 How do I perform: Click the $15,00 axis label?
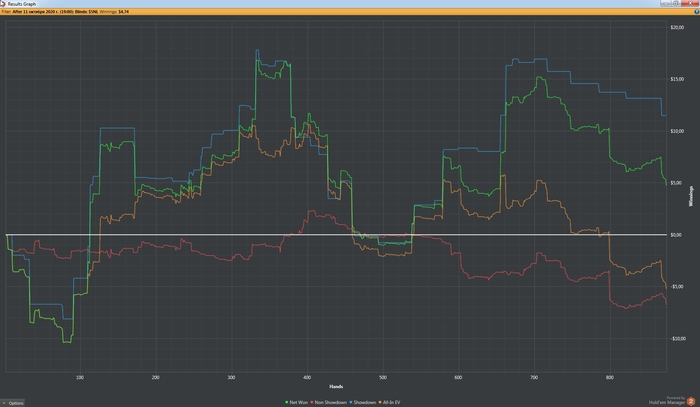[677, 79]
